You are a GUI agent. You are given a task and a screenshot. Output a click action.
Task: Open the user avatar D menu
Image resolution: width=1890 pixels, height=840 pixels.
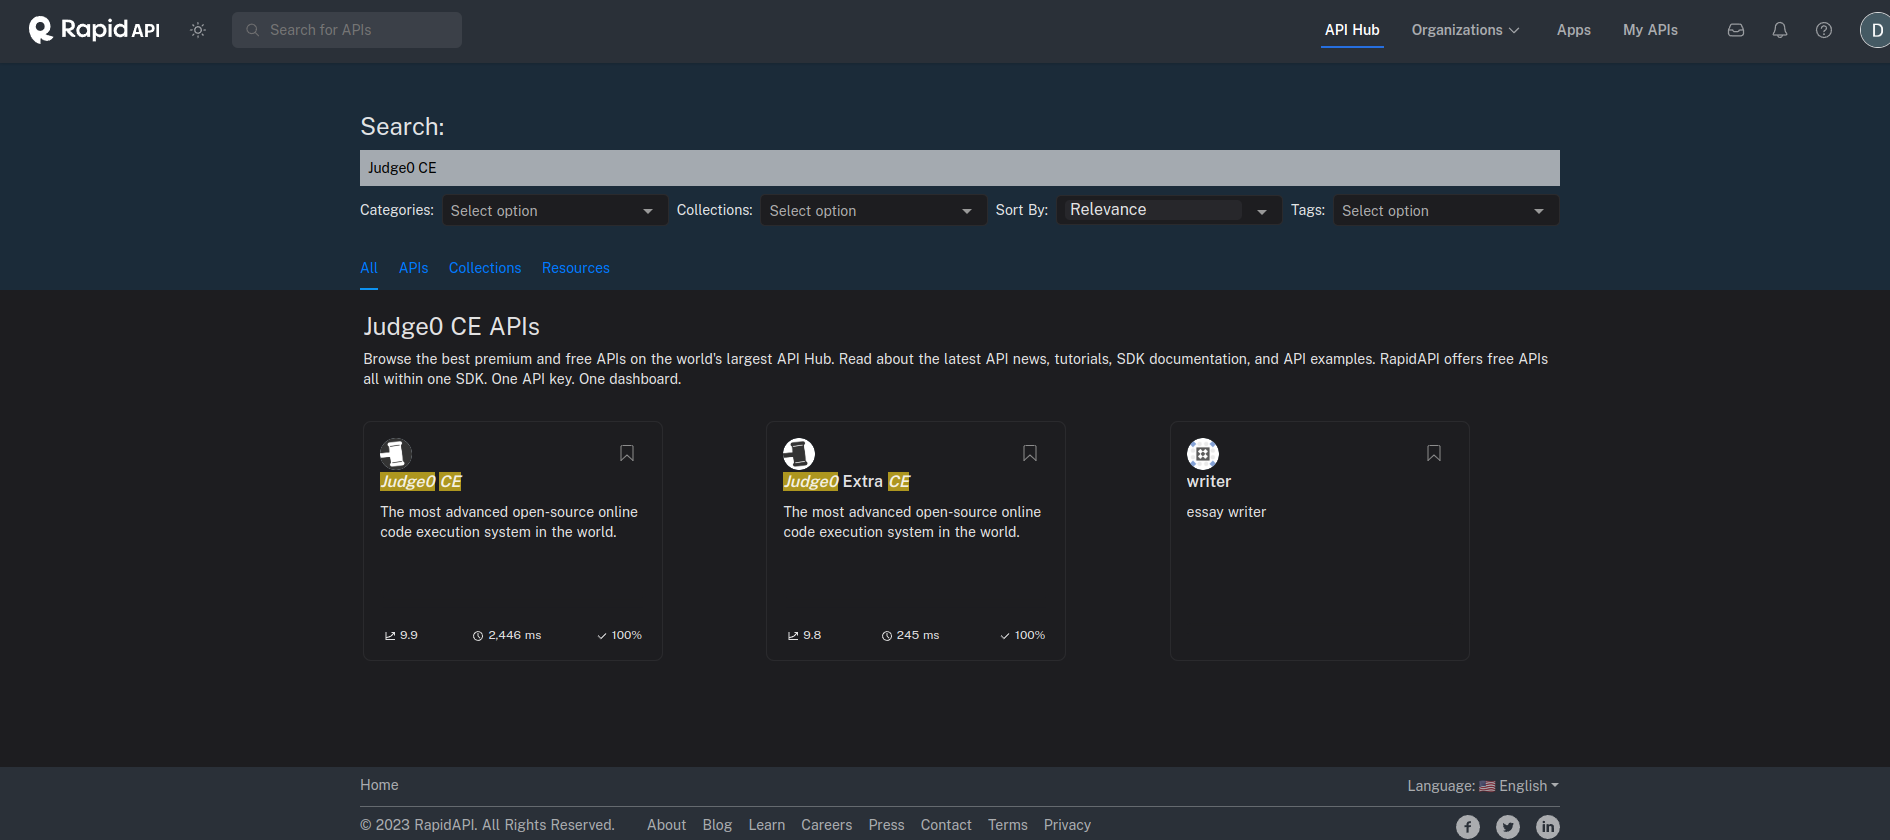tap(1876, 30)
